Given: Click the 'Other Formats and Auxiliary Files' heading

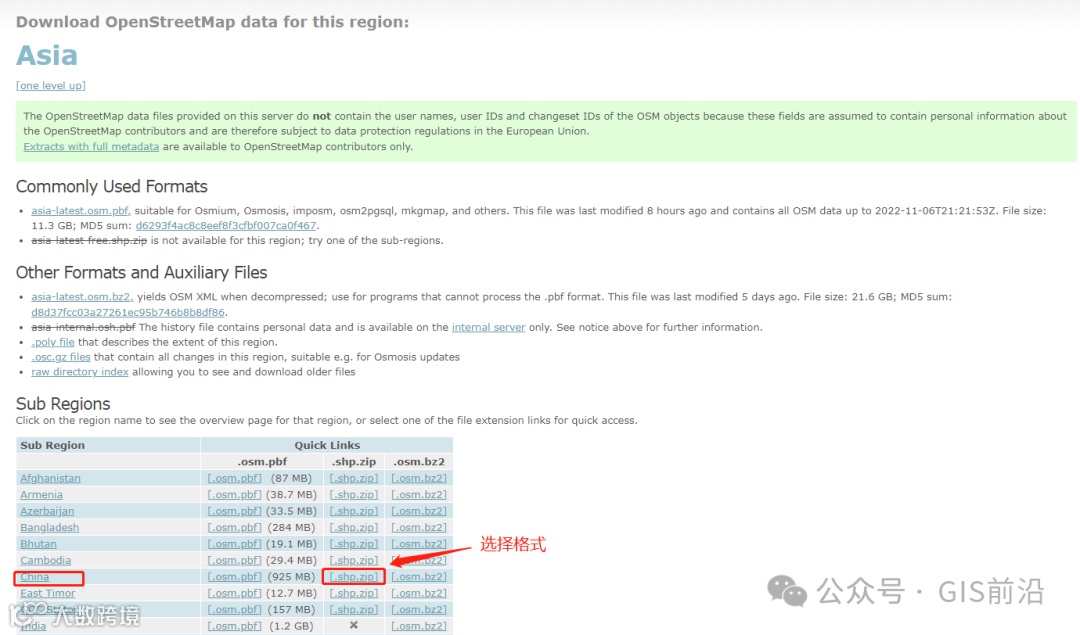Looking at the screenshot, I should click(141, 273).
